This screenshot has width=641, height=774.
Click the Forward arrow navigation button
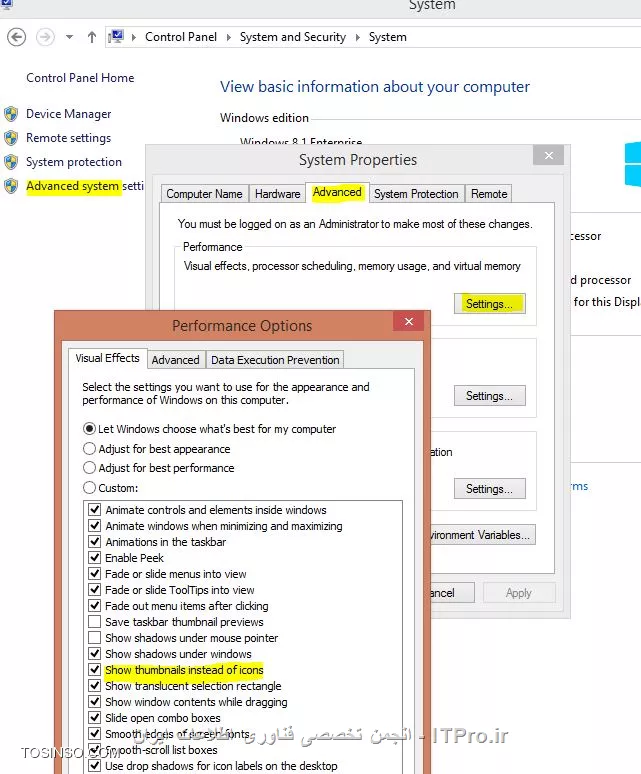tap(45, 37)
